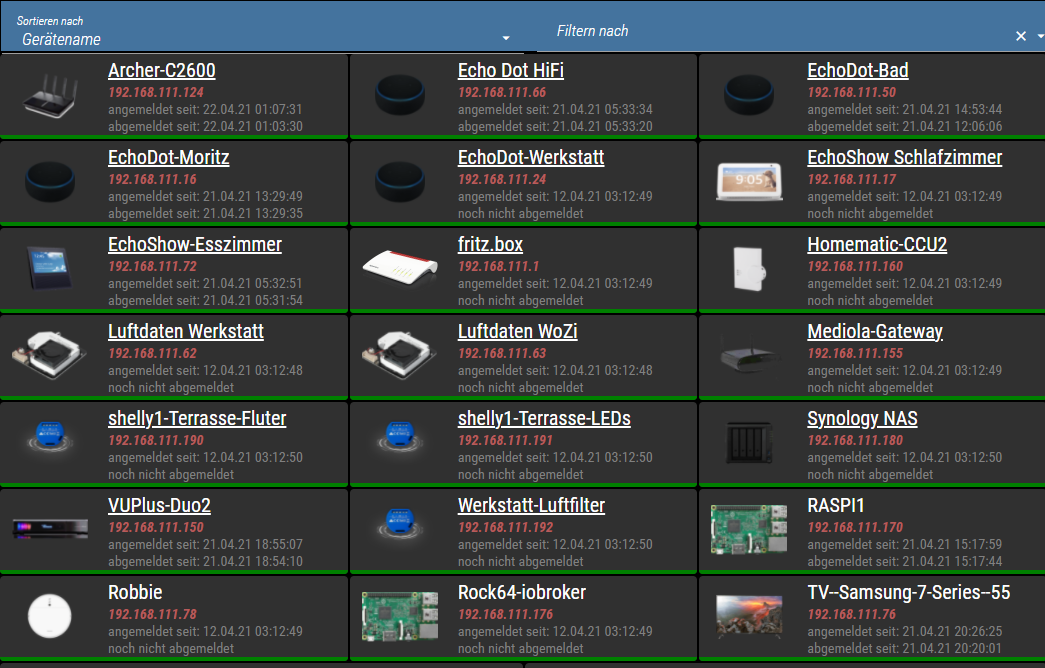Select the Robbie device name
The image size is (1045, 668).
tap(135, 593)
